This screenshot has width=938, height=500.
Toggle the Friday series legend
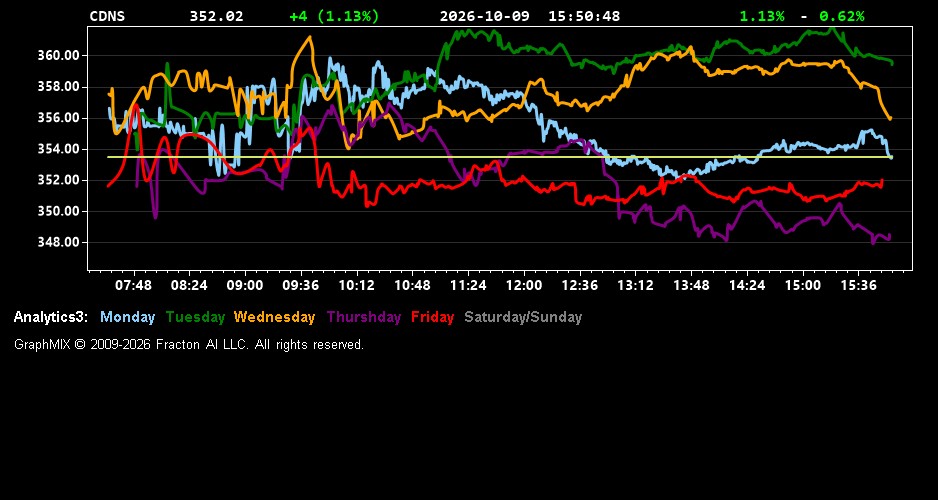(x=433, y=318)
